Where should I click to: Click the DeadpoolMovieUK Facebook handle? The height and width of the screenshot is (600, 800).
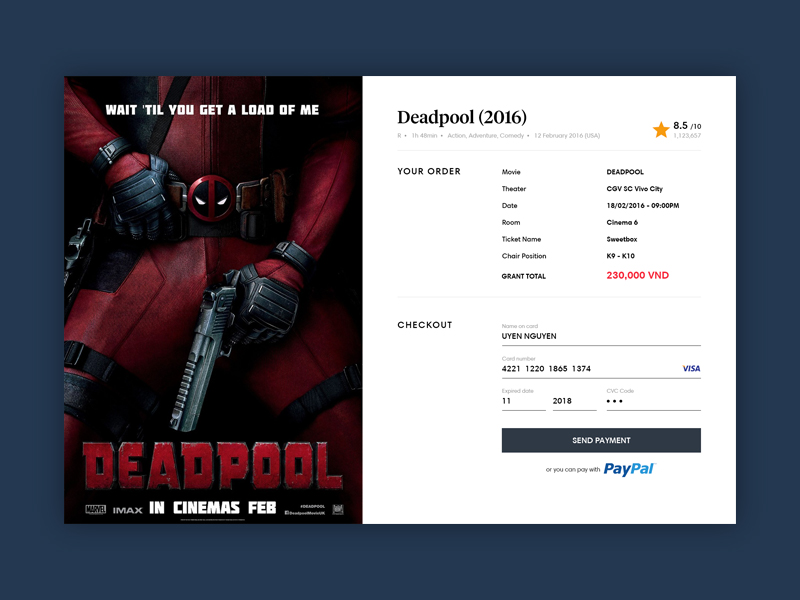click(305, 513)
